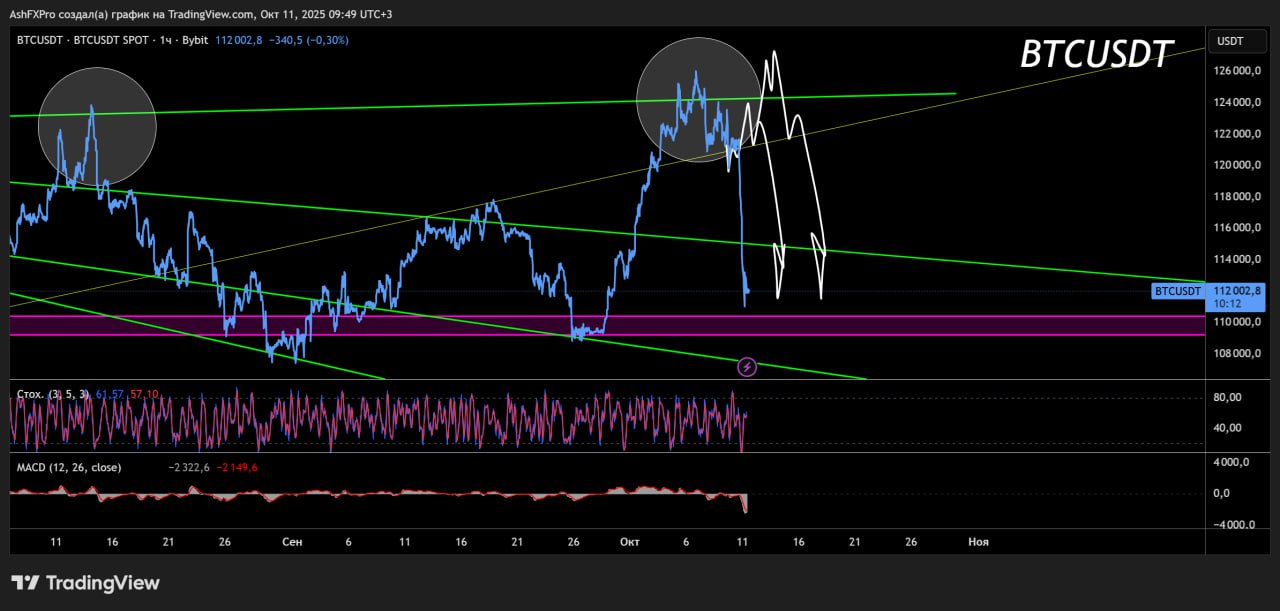Open the USDT currency selector

pos(1229,41)
